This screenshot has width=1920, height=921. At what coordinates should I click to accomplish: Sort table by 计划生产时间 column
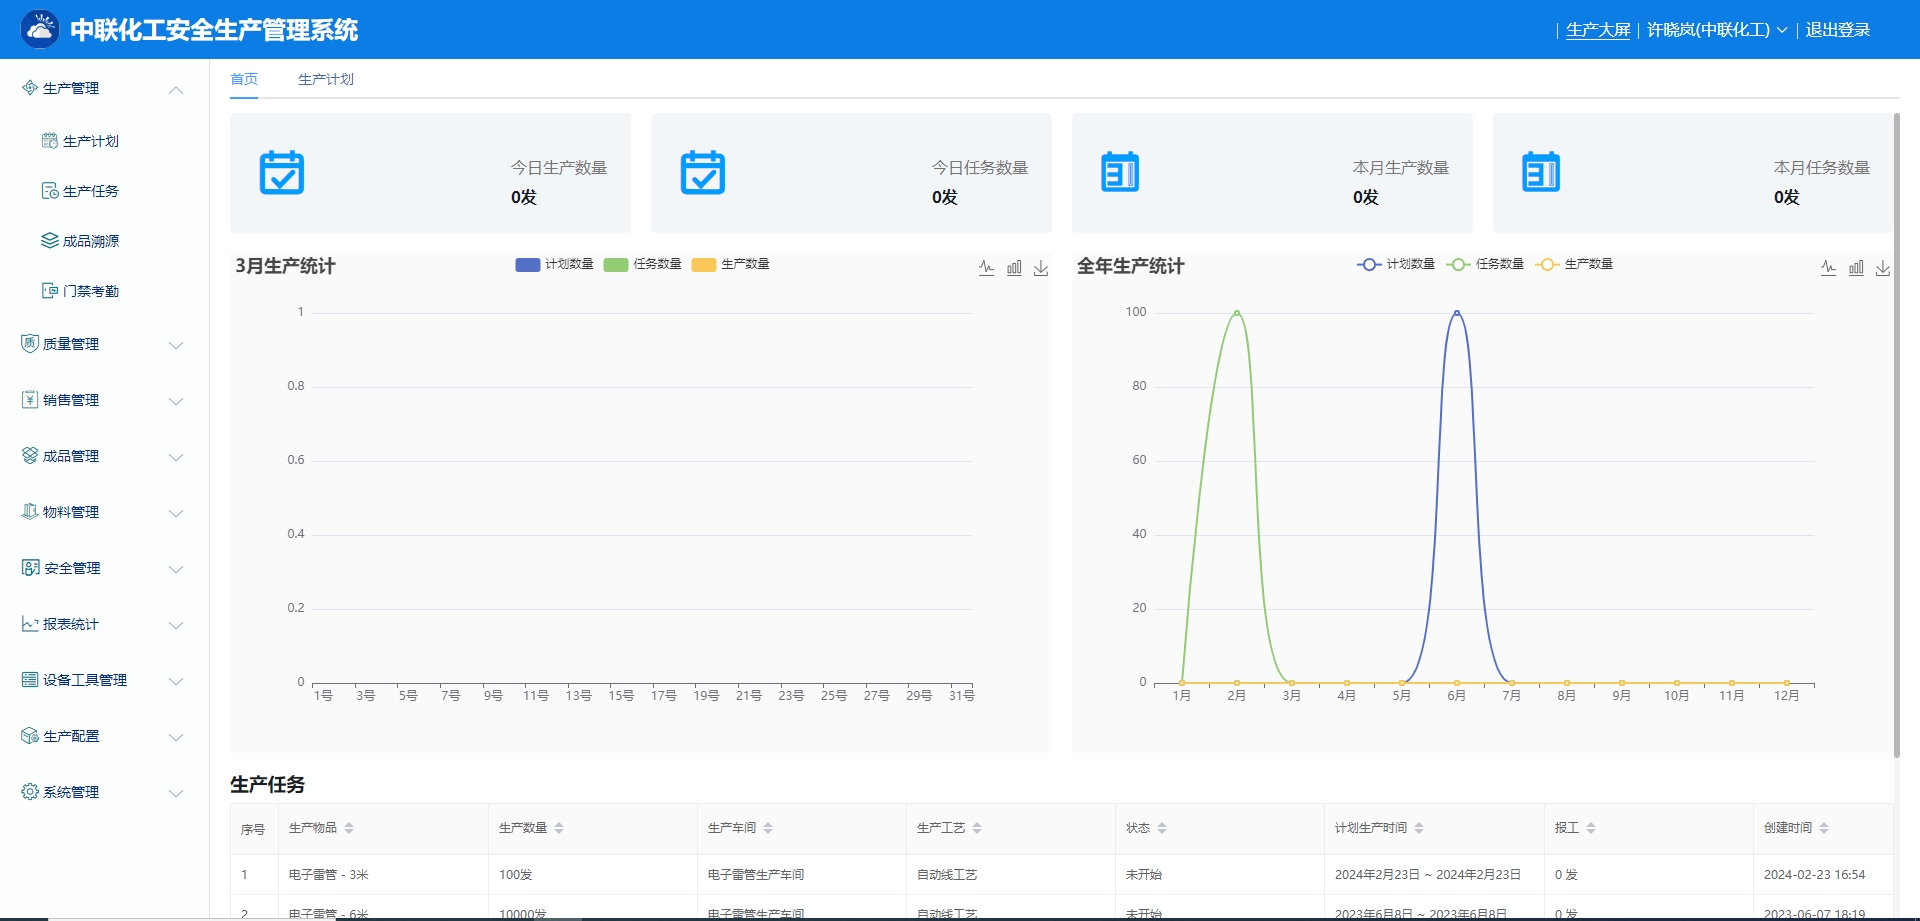point(1419,828)
